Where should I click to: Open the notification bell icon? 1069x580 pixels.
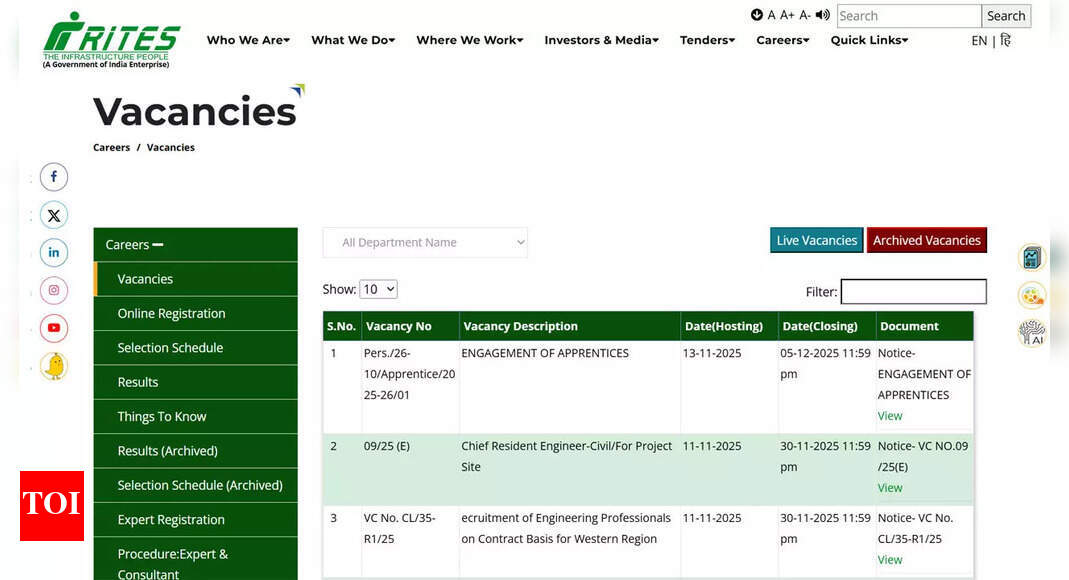(54, 366)
